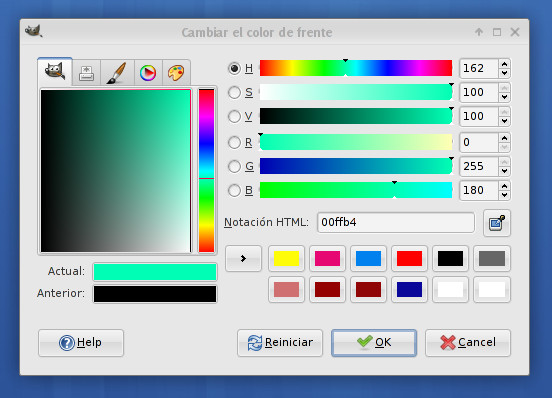Image resolution: width=552 pixels, height=398 pixels.
Task: Pick the bright blue history swatch
Action: 368,259
